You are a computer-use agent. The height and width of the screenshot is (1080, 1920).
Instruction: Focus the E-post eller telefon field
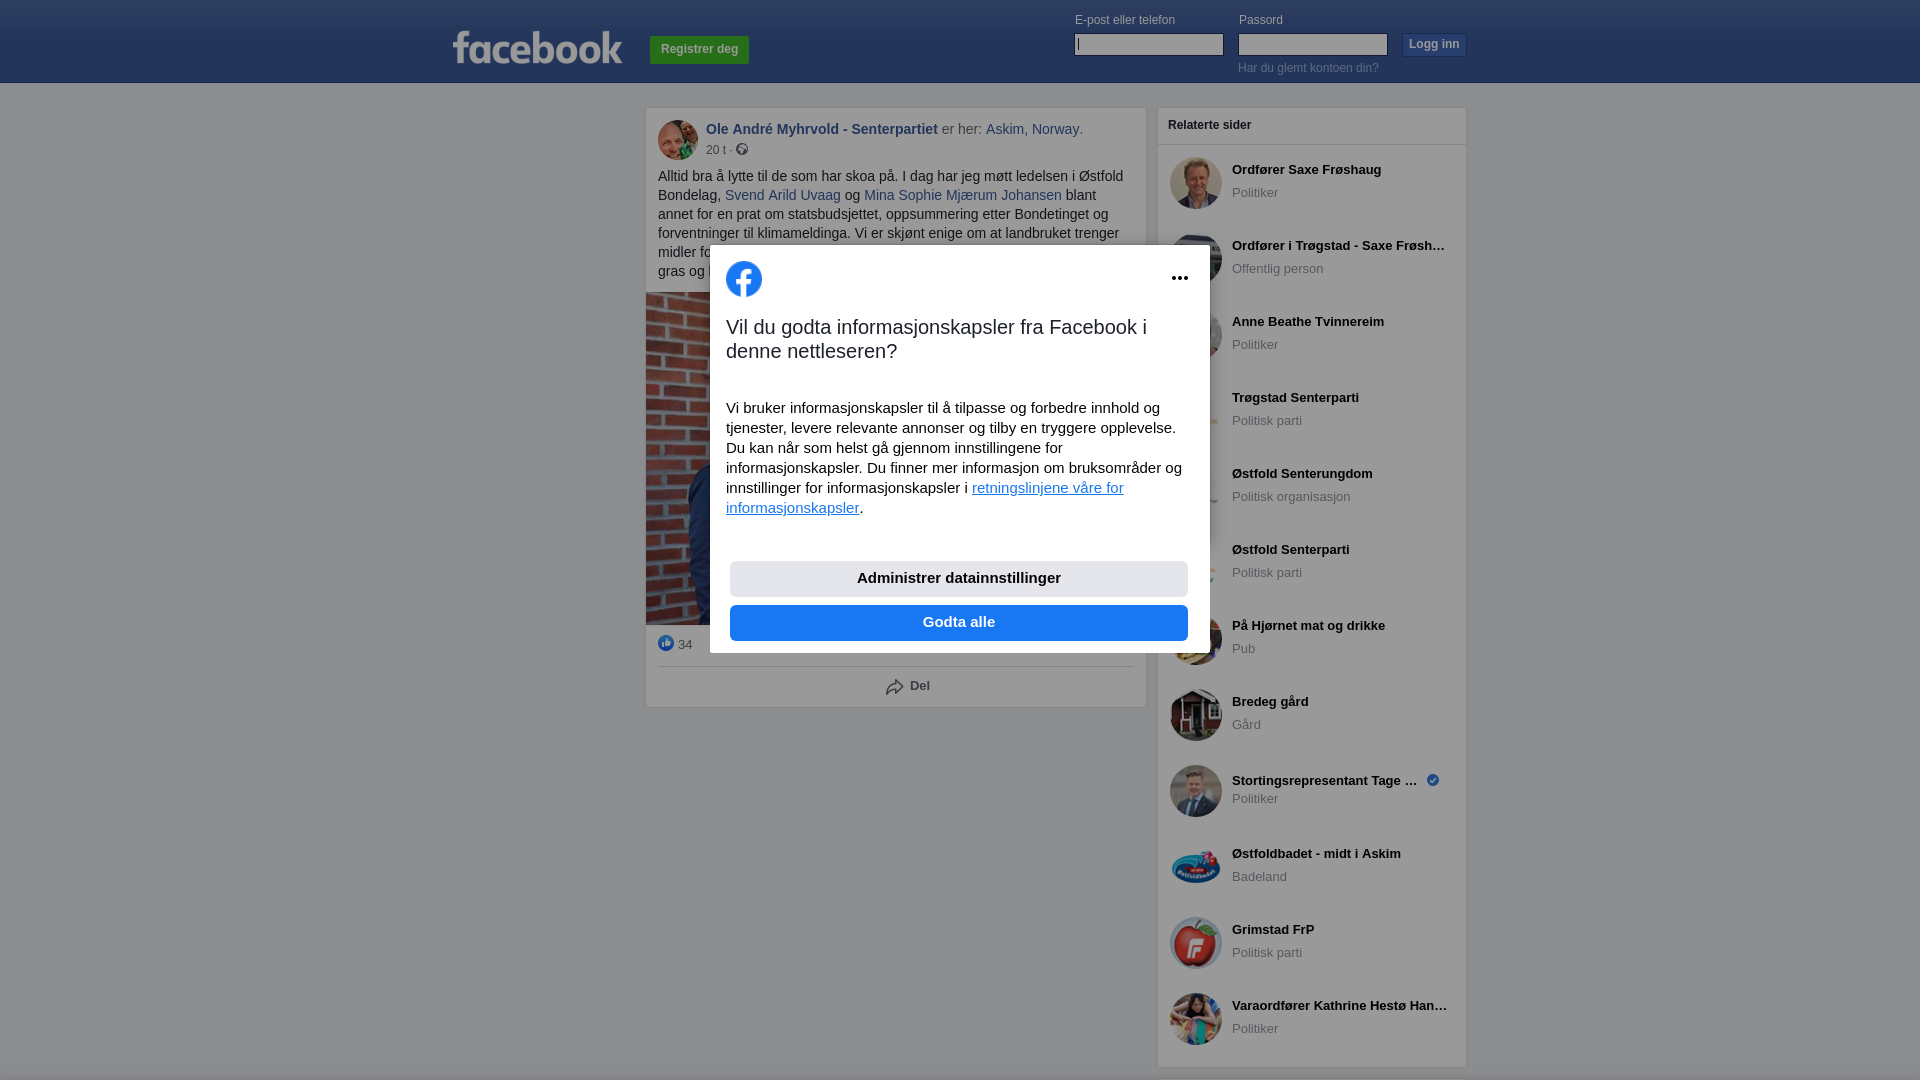click(x=1149, y=44)
